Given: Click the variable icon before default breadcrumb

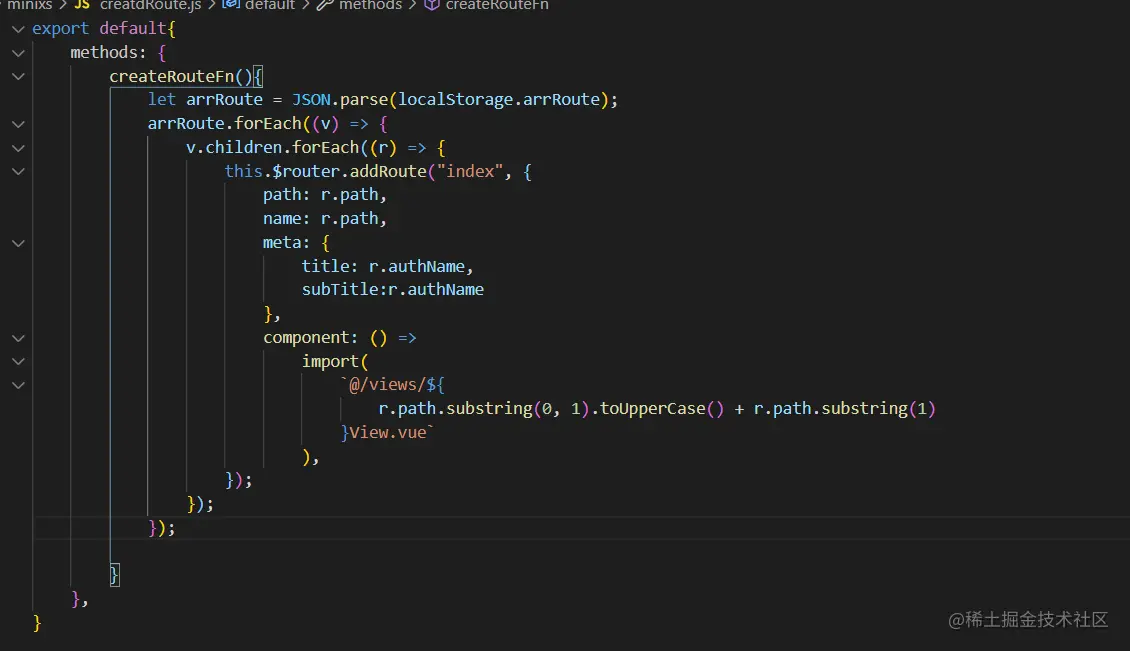Looking at the screenshot, I should pos(231,5).
